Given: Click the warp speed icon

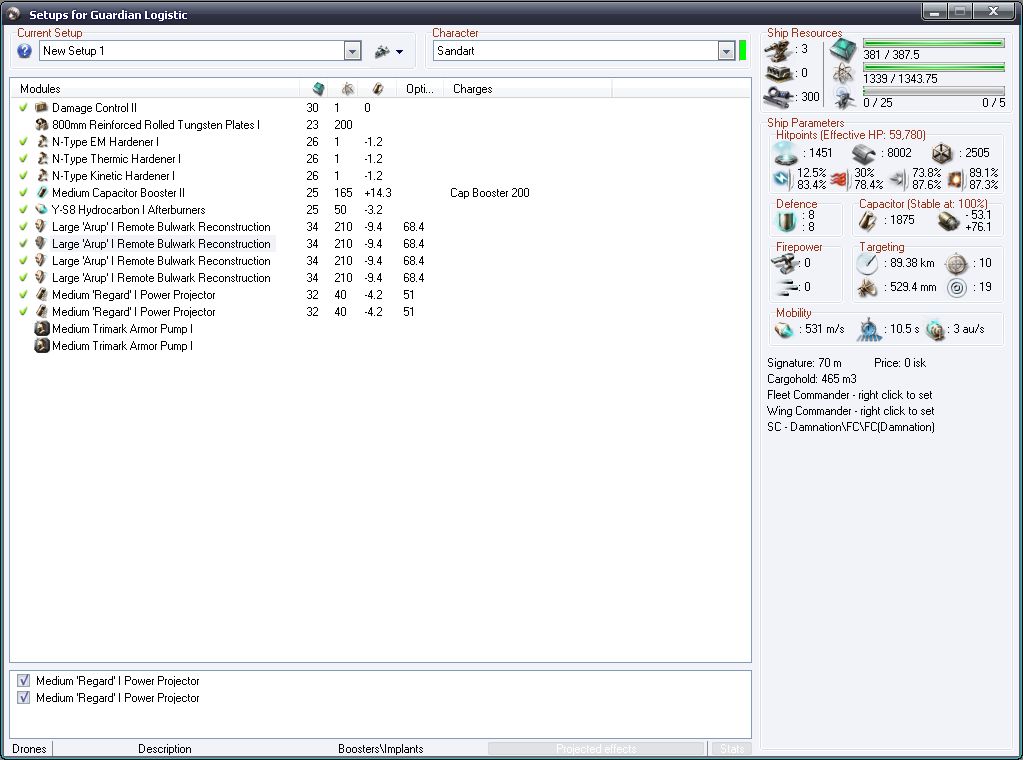Looking at the screenshot, I should 935,329.
